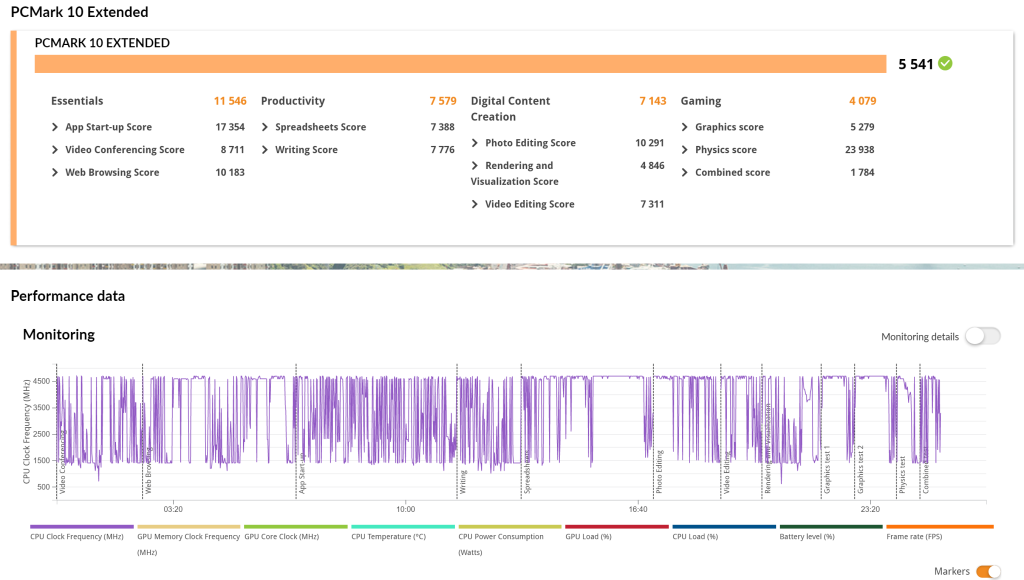Expand the App Start-up Score row
The width and height of the screenshot is (1024, 580).
(x=55, y=127)
